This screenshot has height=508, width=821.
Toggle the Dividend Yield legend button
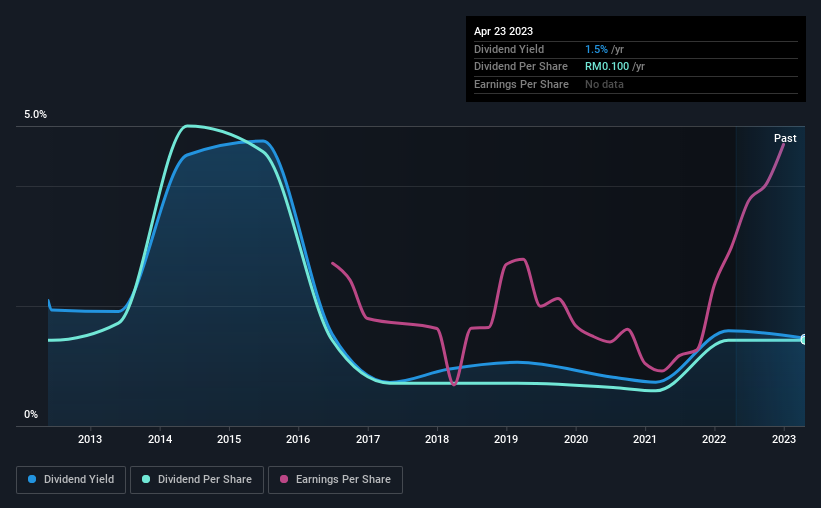71,480
